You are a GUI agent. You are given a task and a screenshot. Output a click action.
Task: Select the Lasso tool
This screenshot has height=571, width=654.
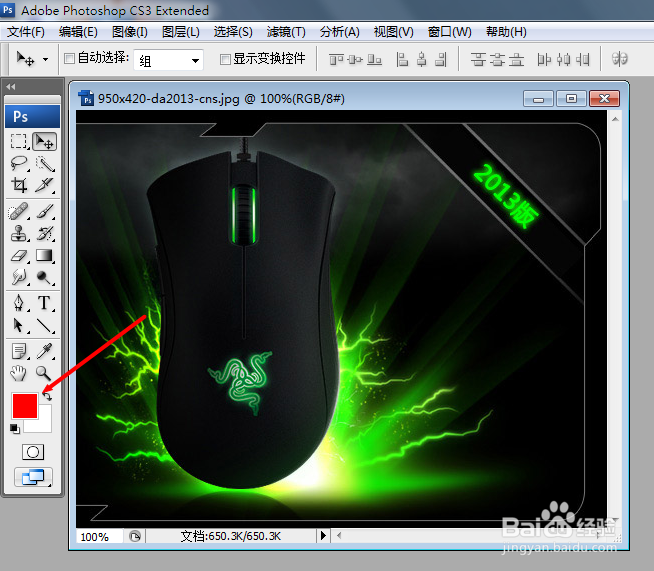(19, 163)
